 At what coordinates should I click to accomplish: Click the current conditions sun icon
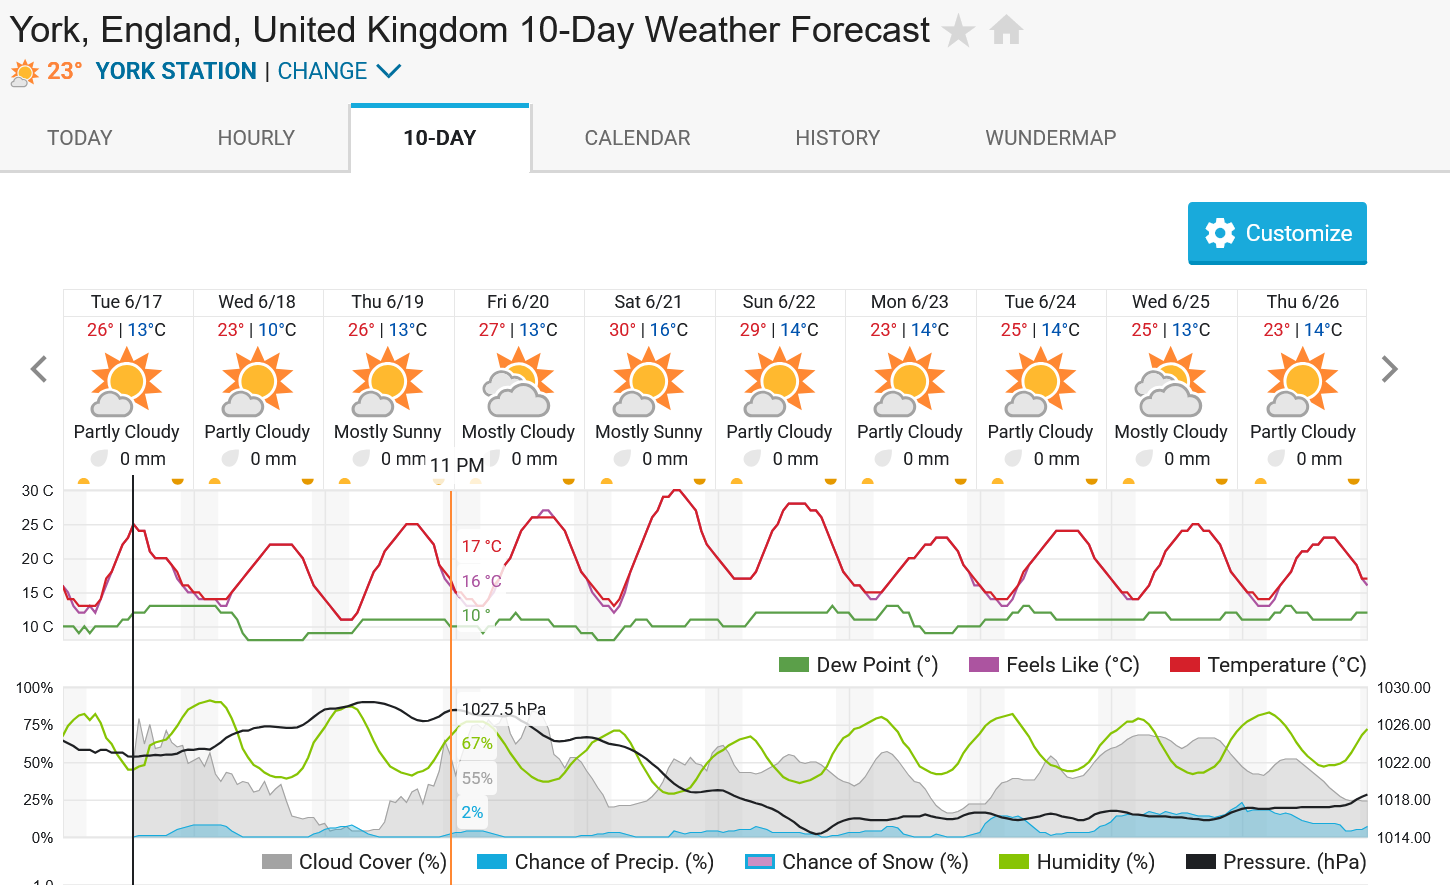coord(24,73)
